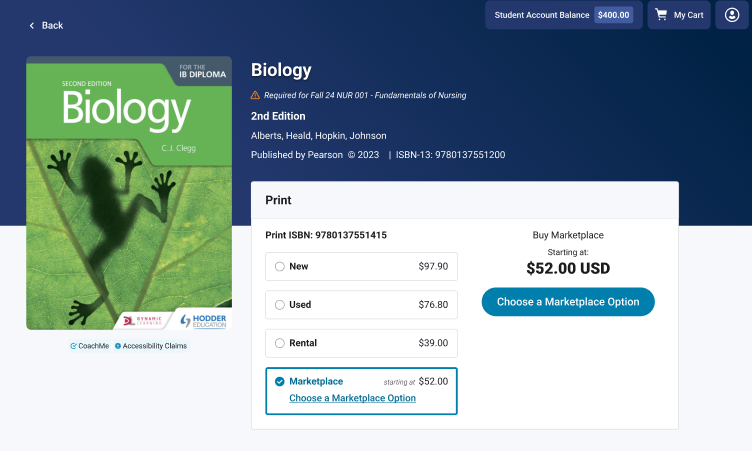Click the back chevron arrow icon
The image size is (752, 451).
point(32,25)
